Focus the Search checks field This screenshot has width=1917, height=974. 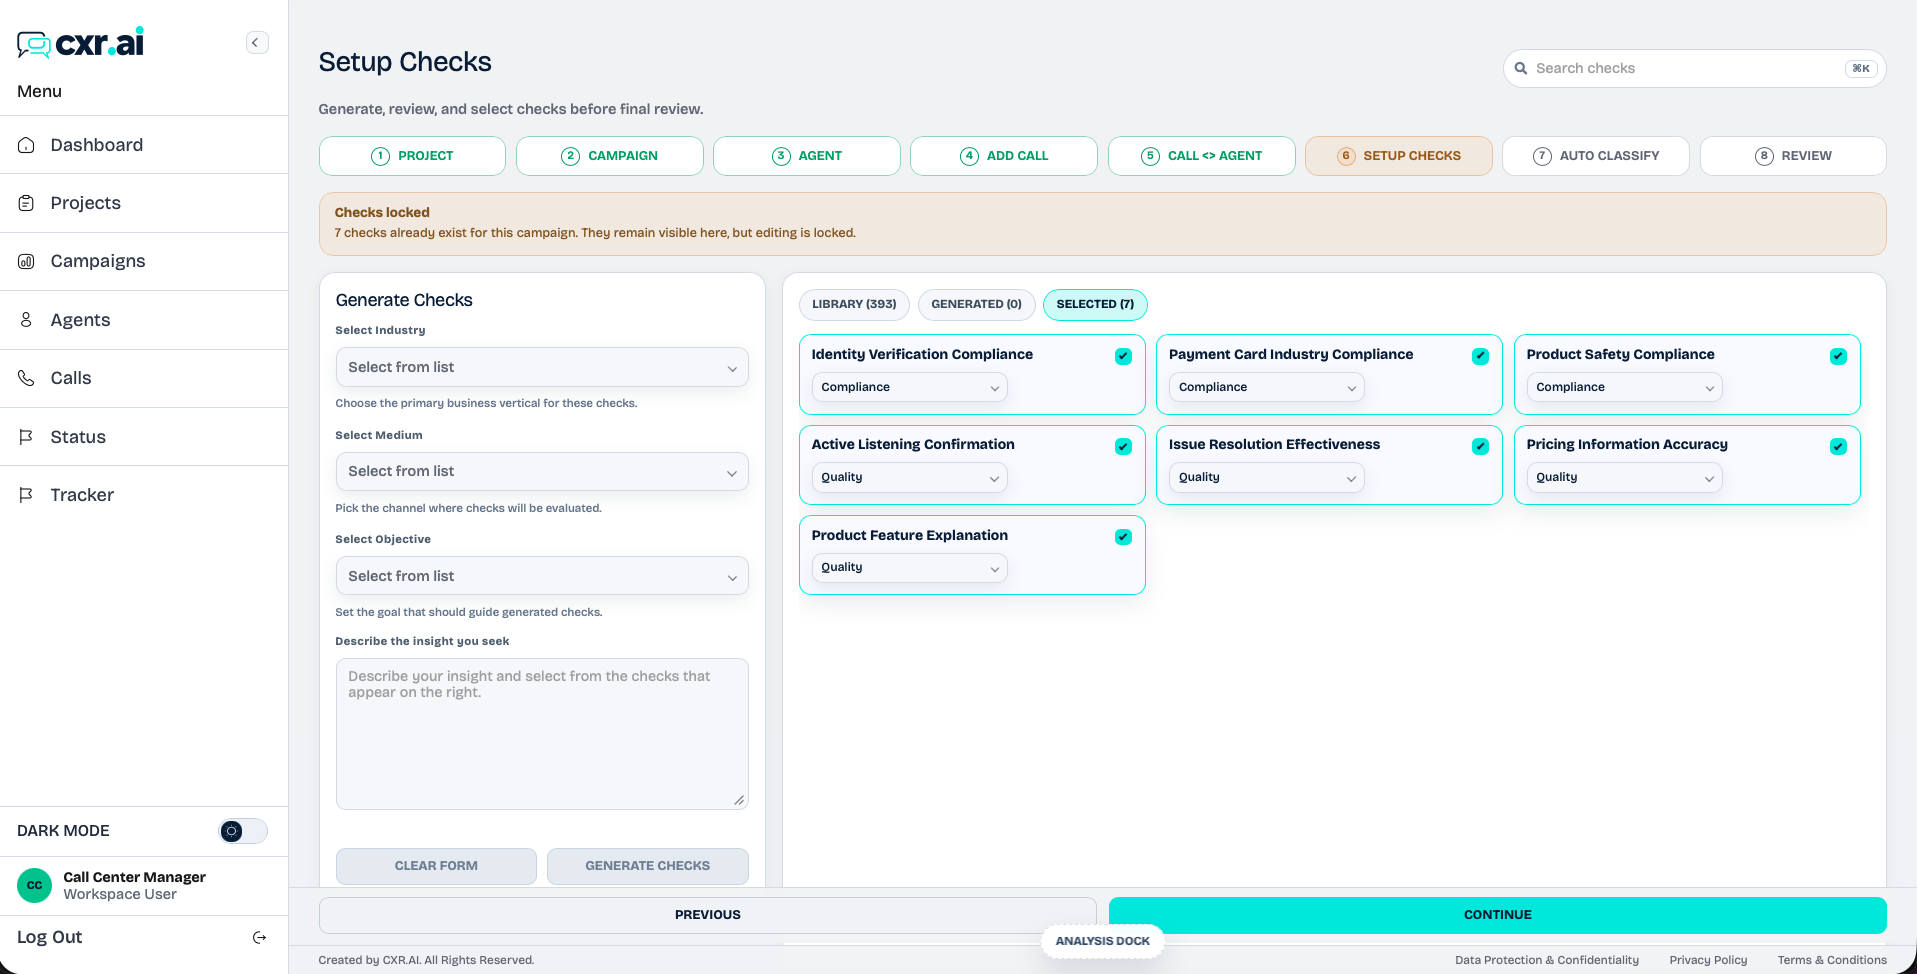pyautogui.click(x=1695, y=68)
